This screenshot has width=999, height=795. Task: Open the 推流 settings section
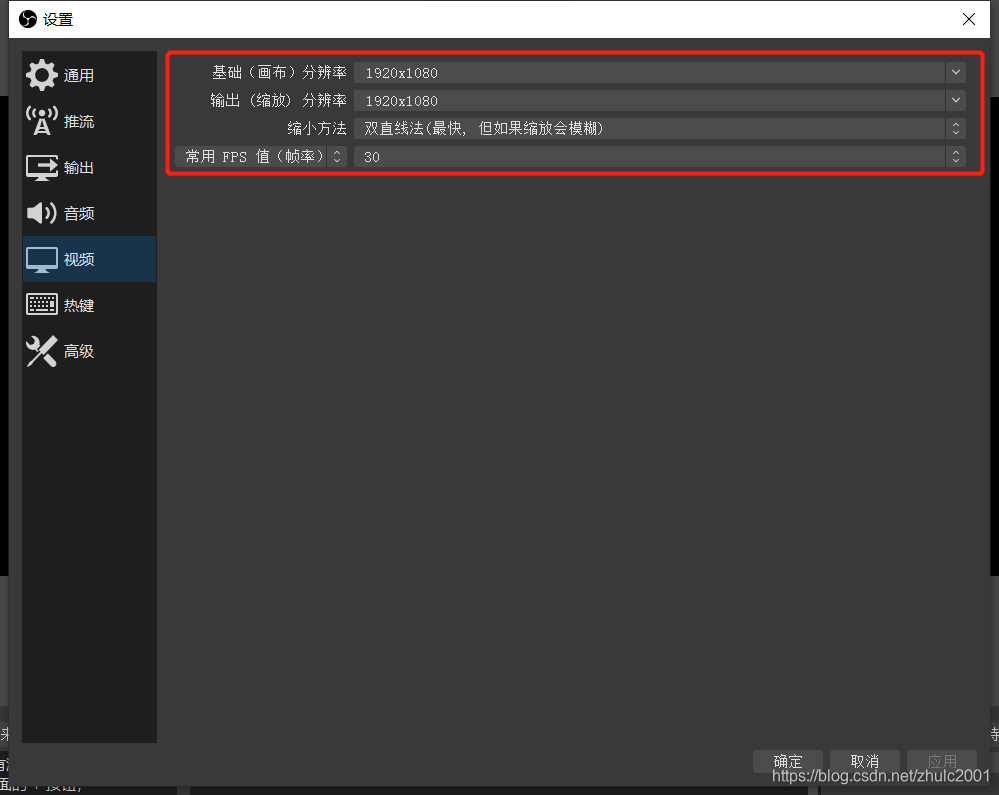click(89, 121)
